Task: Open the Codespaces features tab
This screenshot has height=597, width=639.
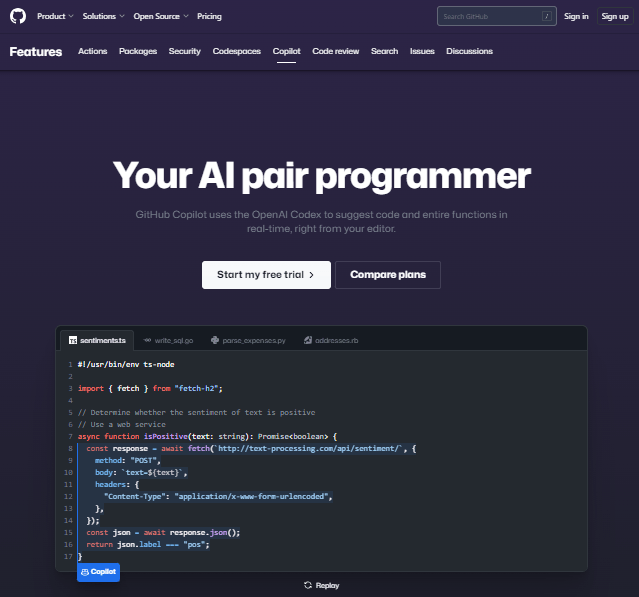Action: coord(237,51)
